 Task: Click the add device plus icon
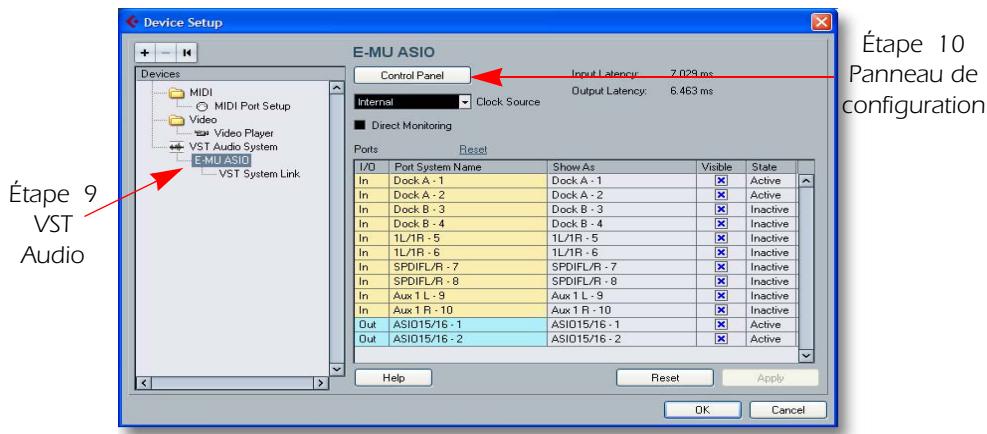(x=146, y=50)
